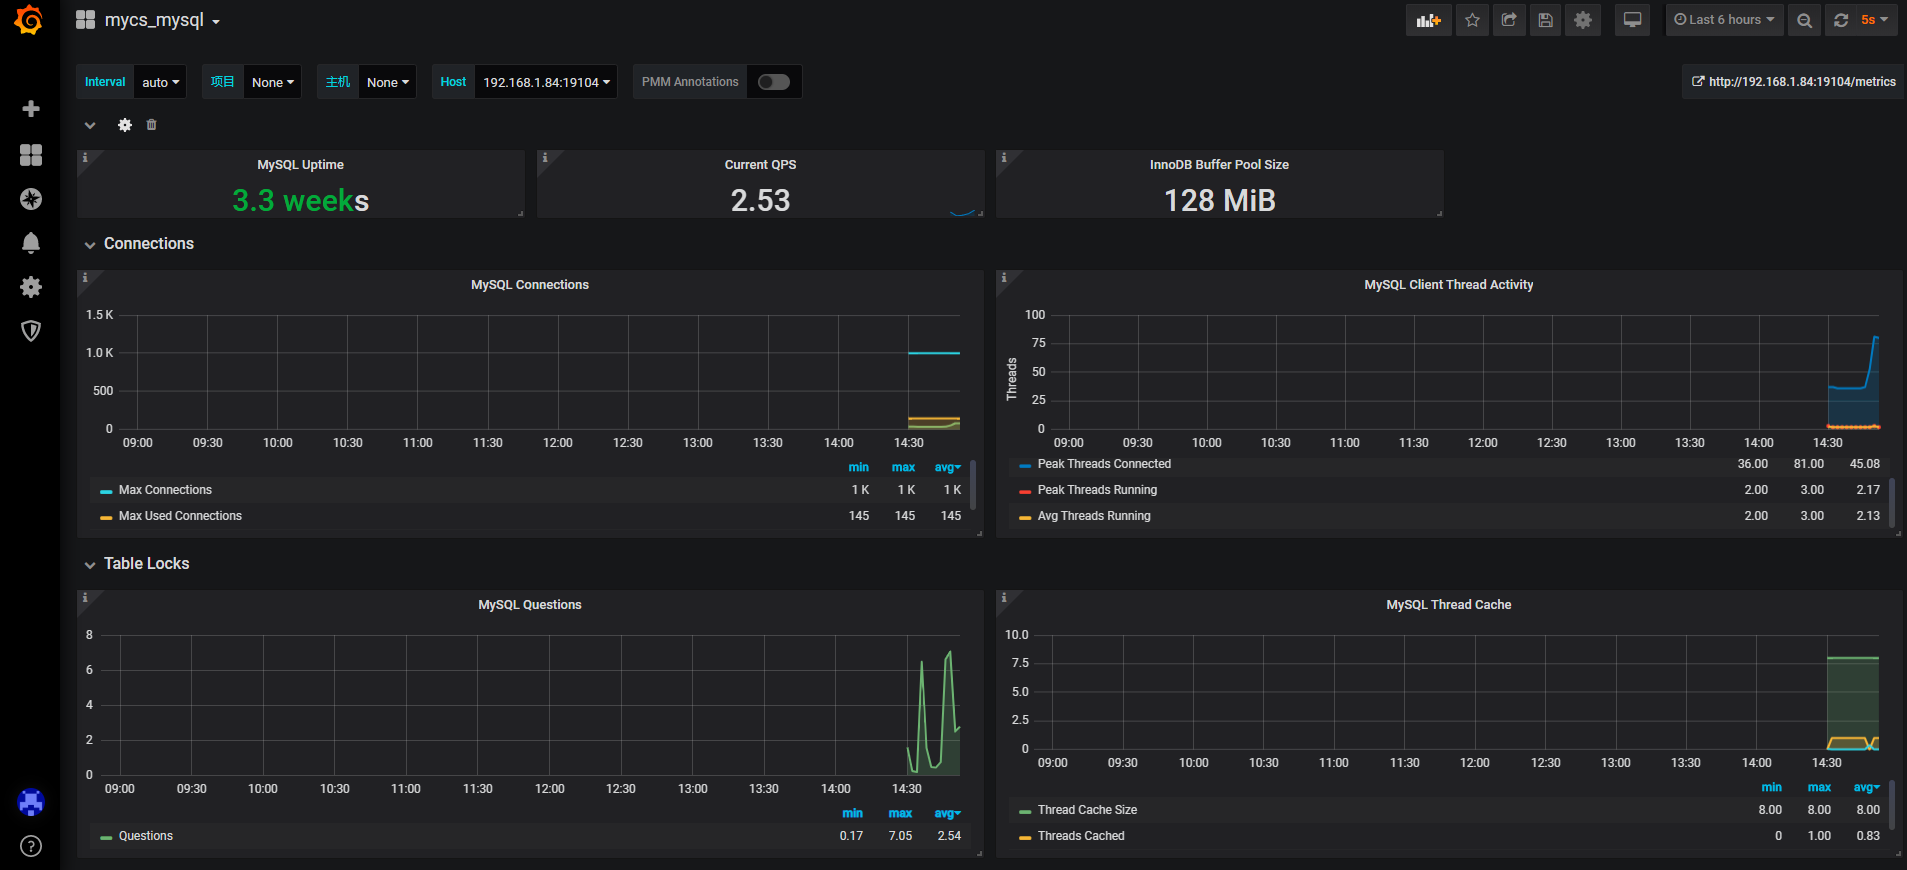Open the Alerting bell icon

coord(31,243)
